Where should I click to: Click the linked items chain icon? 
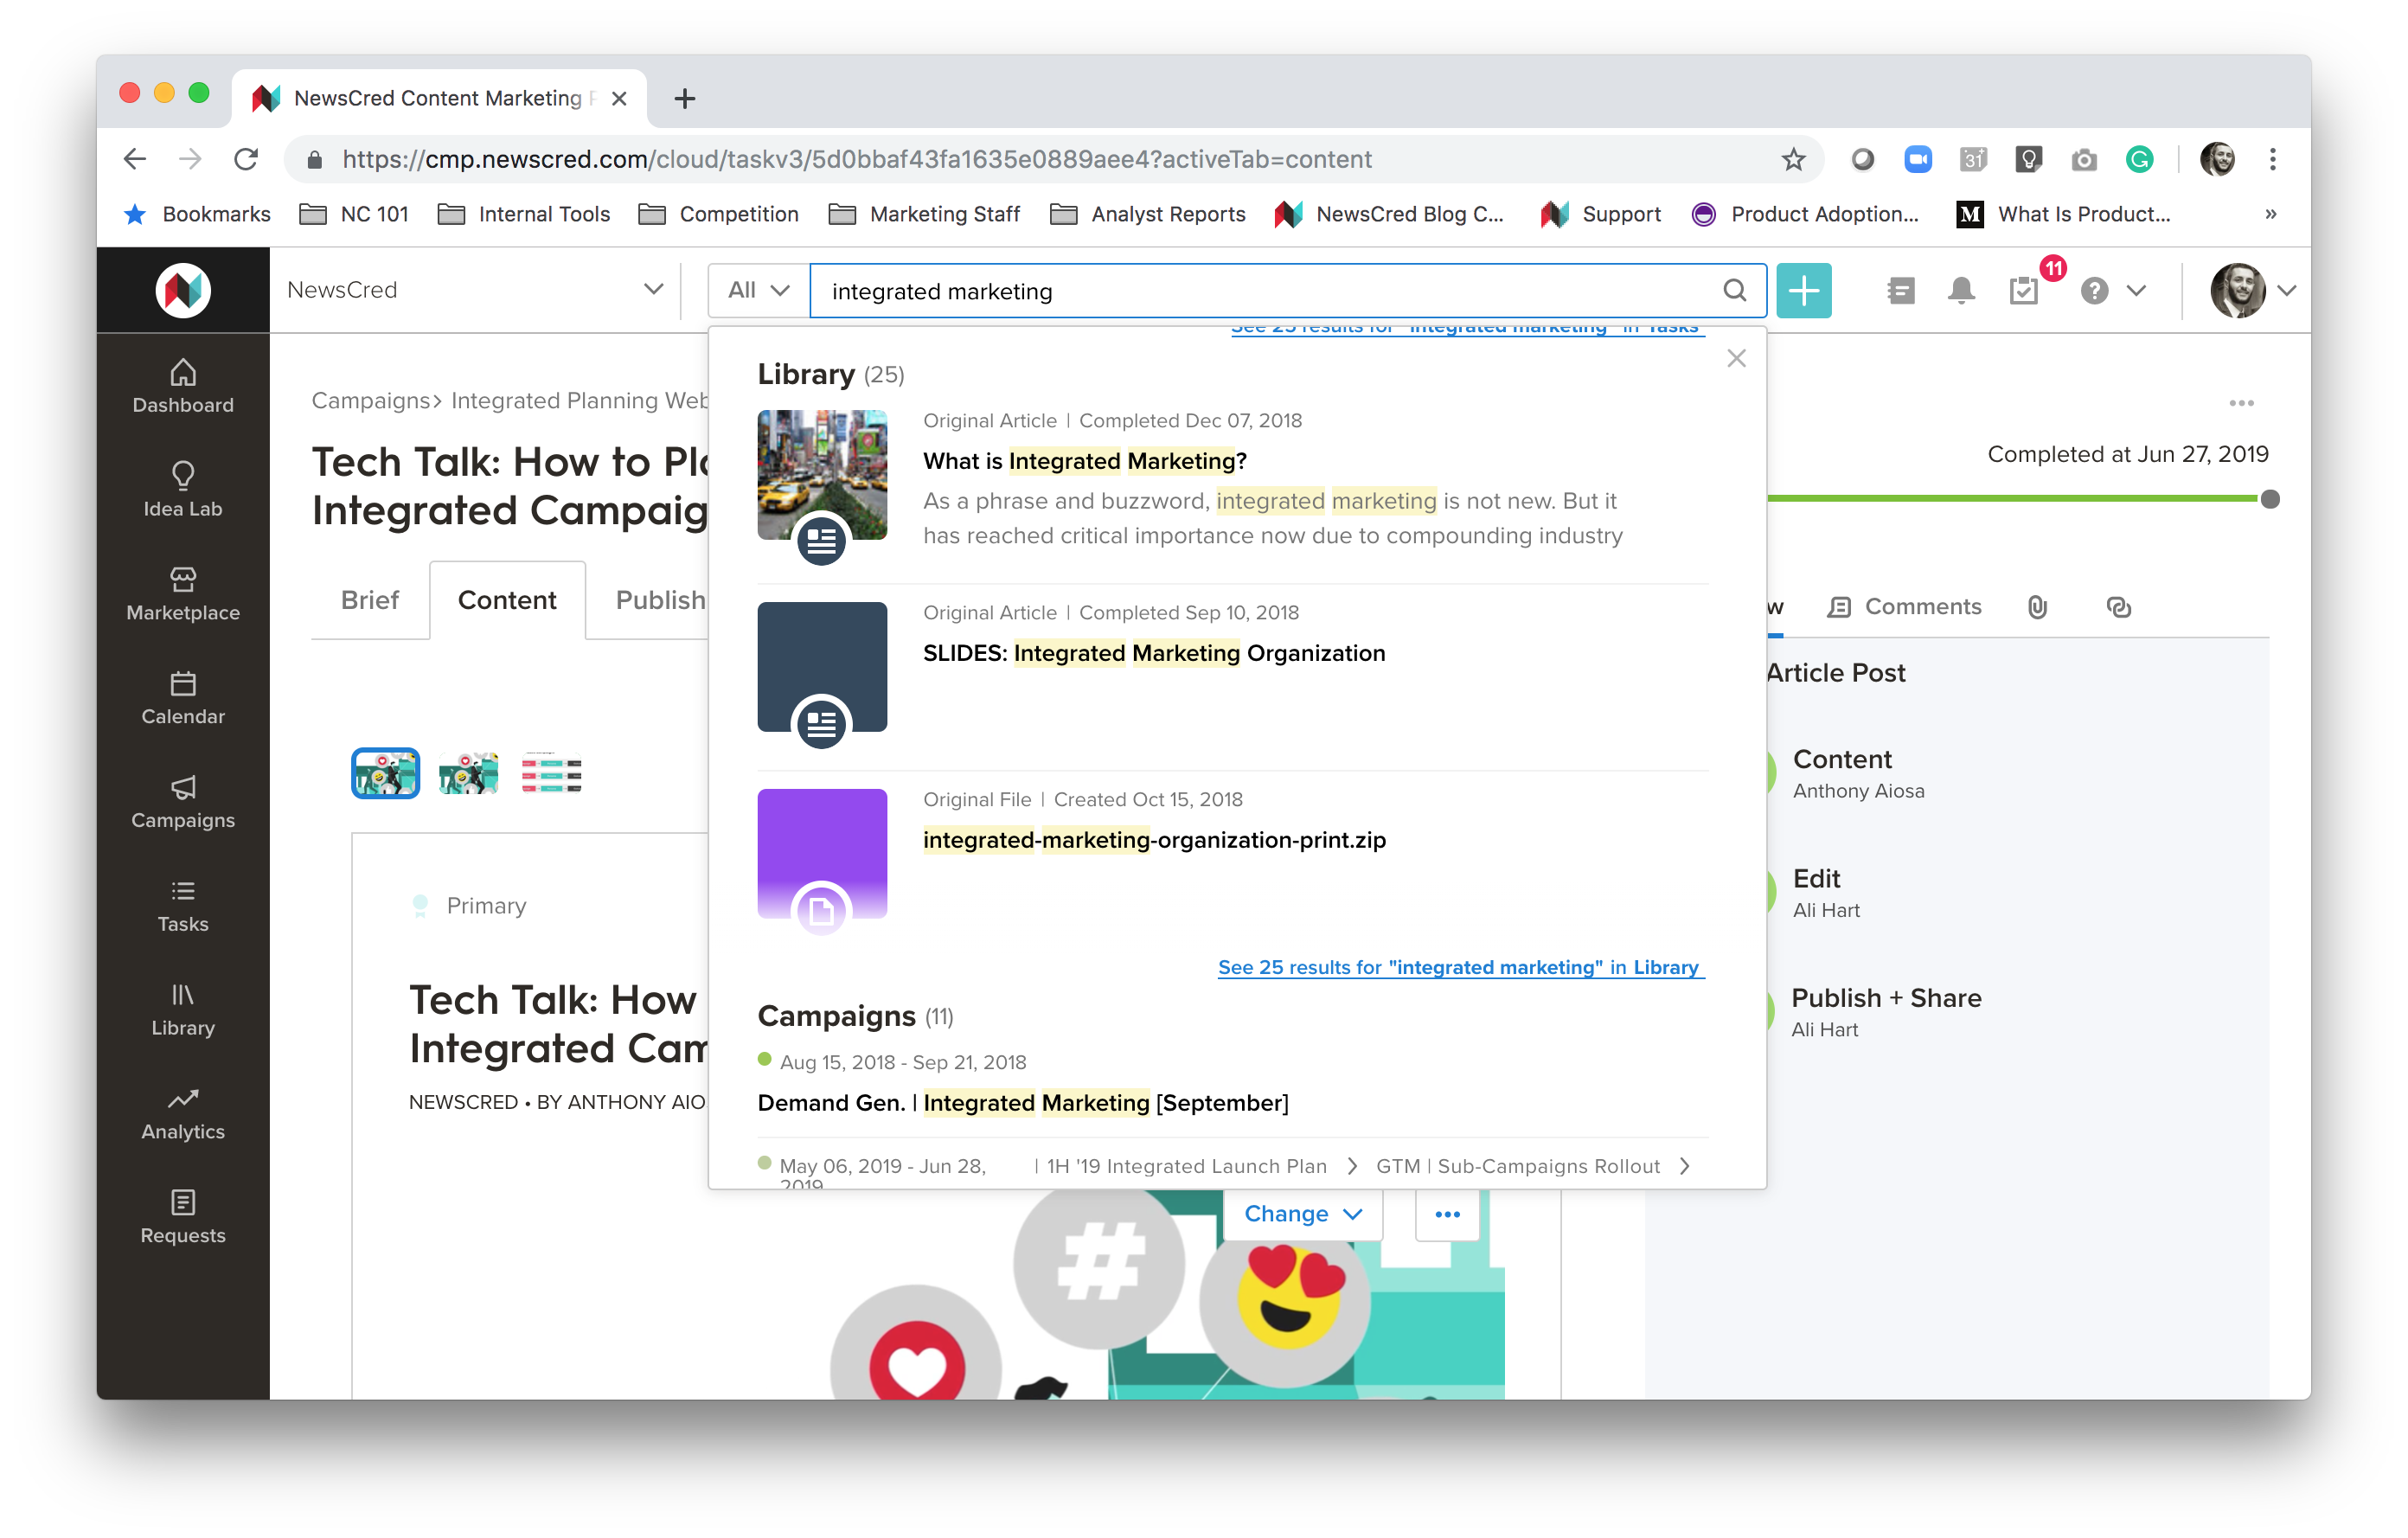click(2118, 607)
